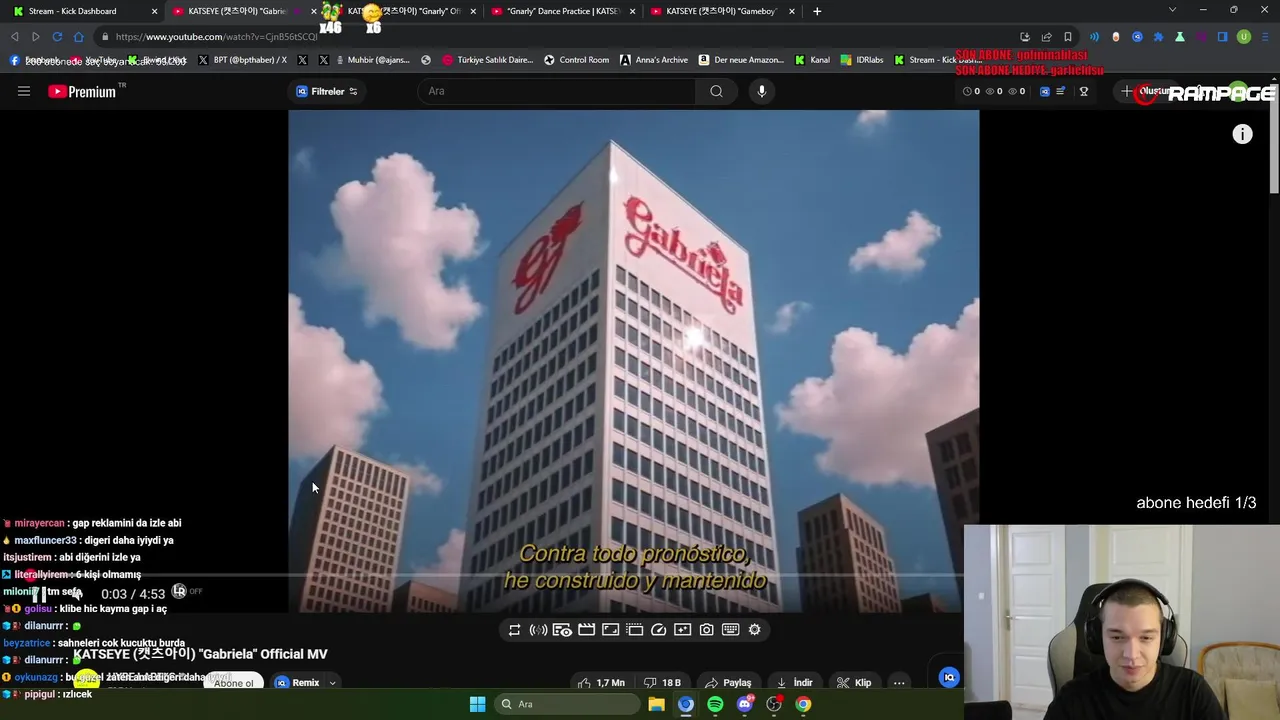This screenshot has width=1280, height=720.
Task: Open the browser main menu icon
Action: coord(1265,37)
